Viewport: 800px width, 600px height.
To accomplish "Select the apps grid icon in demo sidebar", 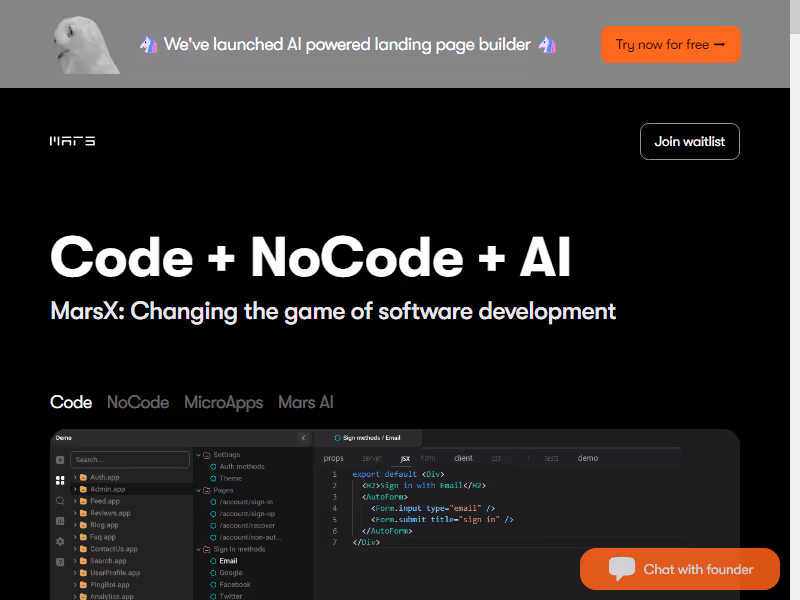I will [x=60, y=480].
